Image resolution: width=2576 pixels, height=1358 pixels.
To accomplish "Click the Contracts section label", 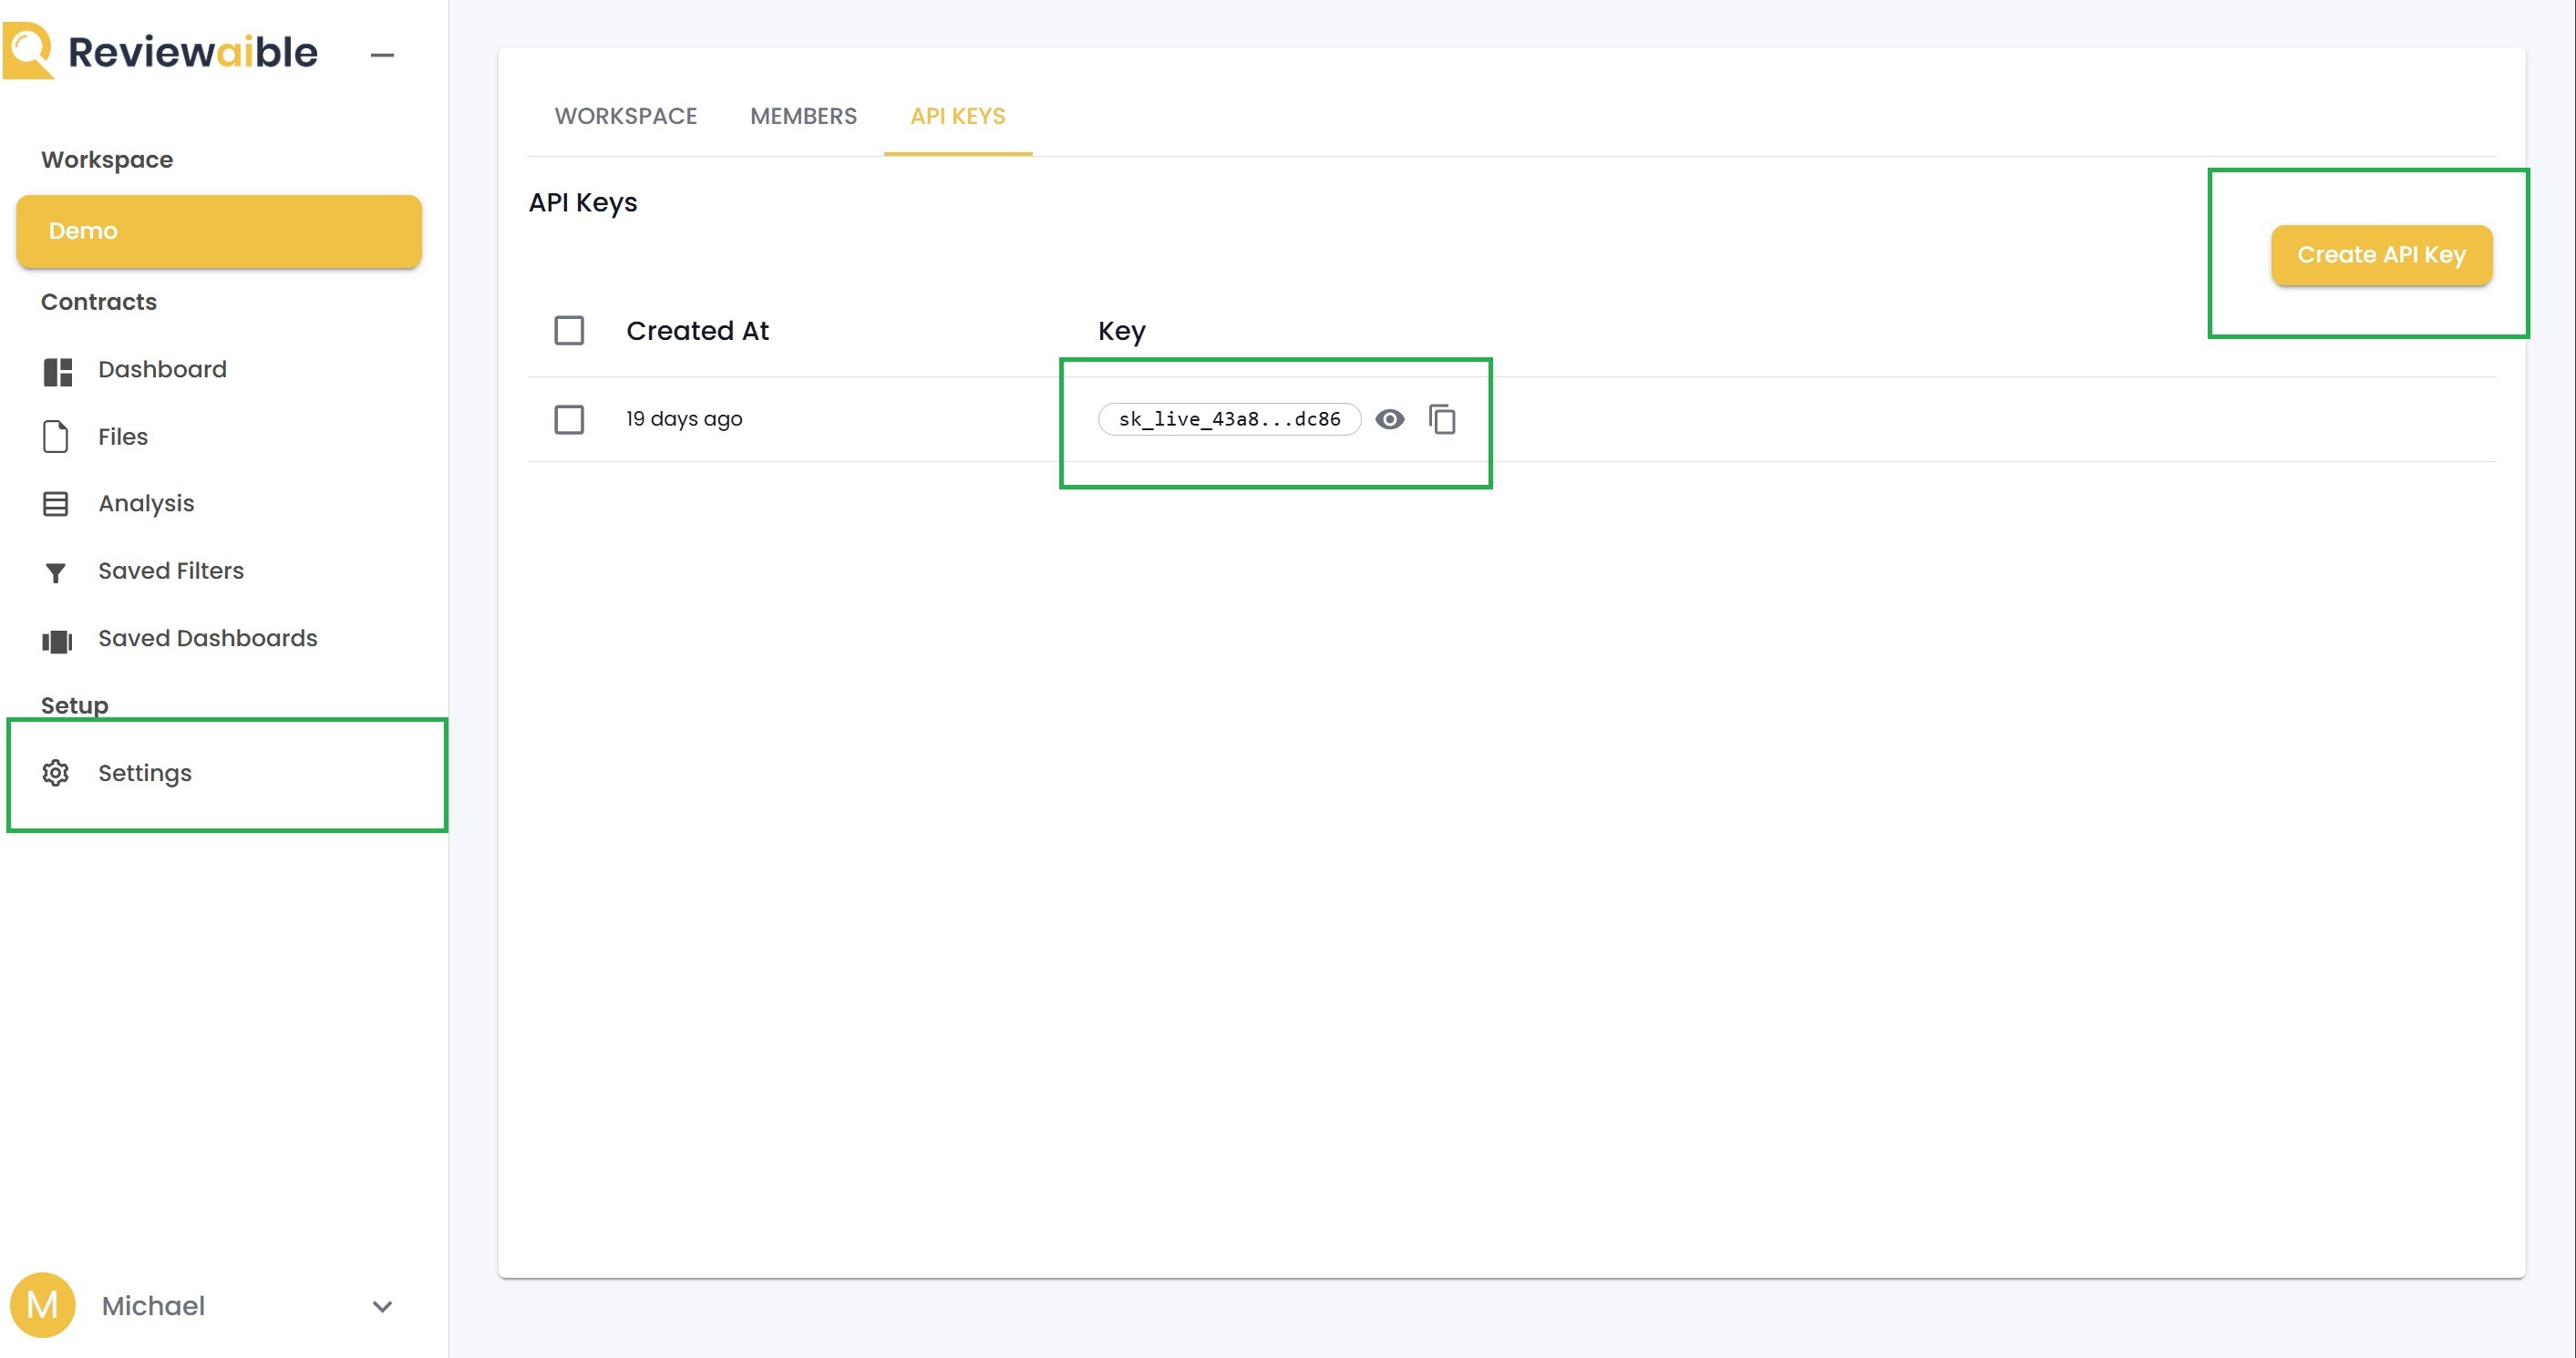I will [99, 302].
